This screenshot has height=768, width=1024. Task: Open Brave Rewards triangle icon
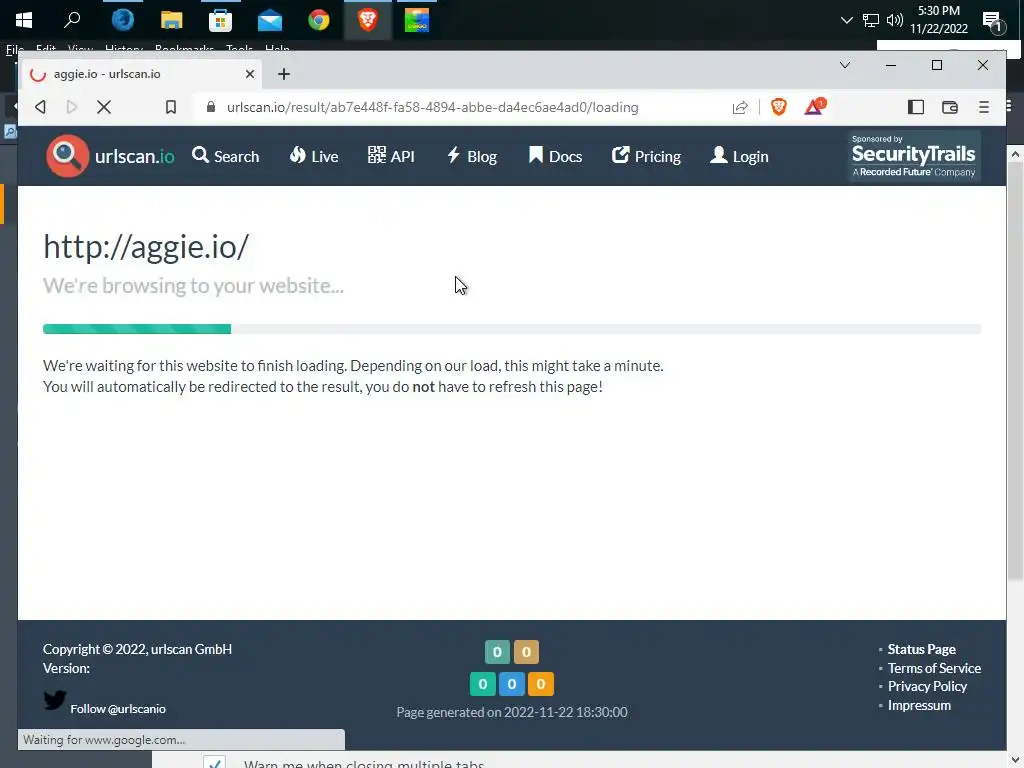tap(814, 106)
